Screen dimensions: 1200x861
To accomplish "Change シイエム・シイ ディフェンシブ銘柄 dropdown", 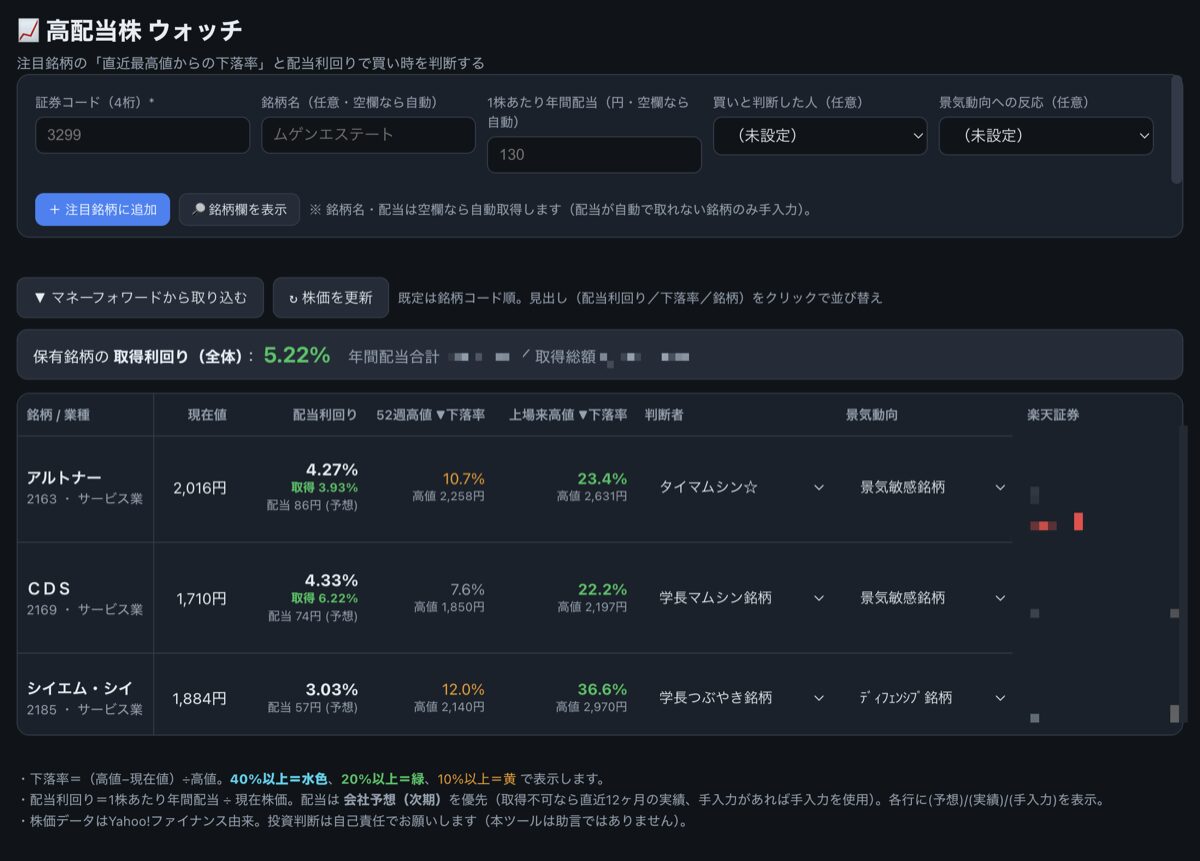I will pos(932,698).
